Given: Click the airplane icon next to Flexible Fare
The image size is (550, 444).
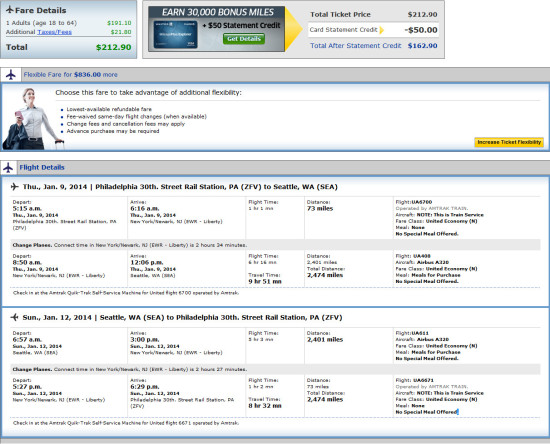Looking at the screenshot, I should pos(11,75).
